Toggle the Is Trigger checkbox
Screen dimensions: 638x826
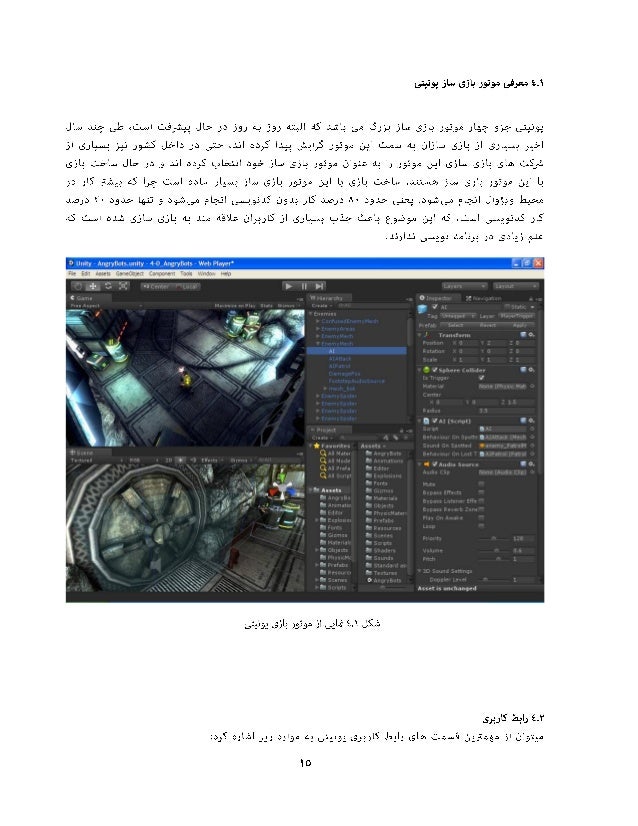(x=481, y=378)
